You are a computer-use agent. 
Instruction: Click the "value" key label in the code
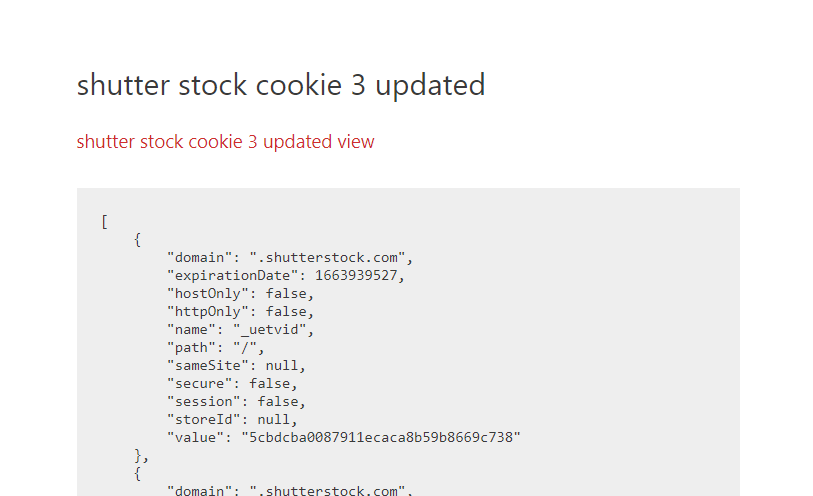point(195,437)
